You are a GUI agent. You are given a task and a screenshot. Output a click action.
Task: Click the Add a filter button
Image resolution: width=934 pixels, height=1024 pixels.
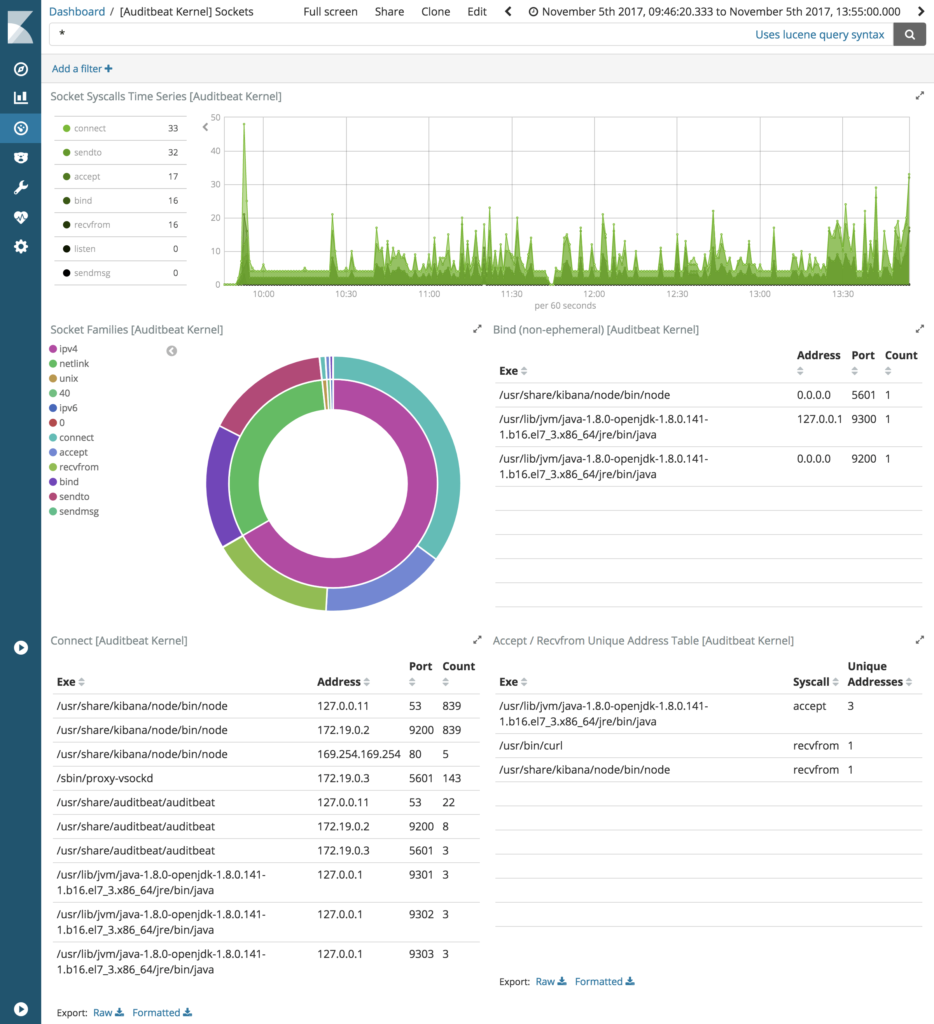[80, 68]
